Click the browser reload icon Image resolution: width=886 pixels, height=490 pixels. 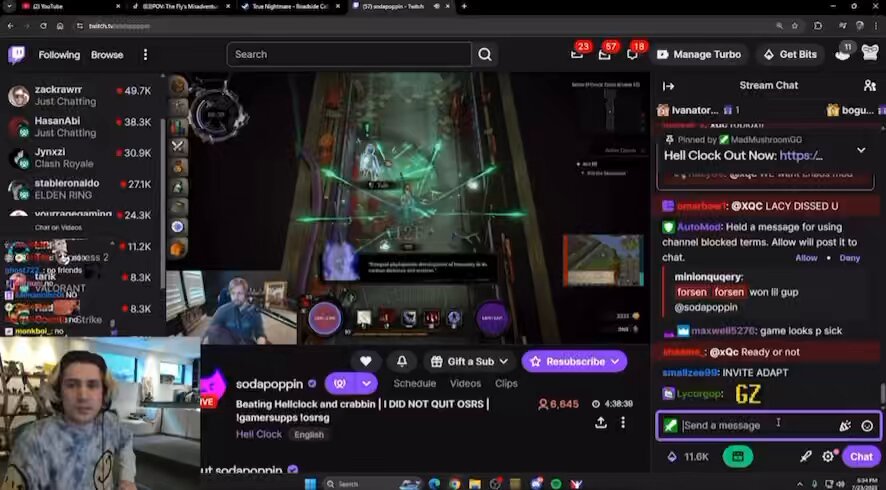click(x=43, y=26)
